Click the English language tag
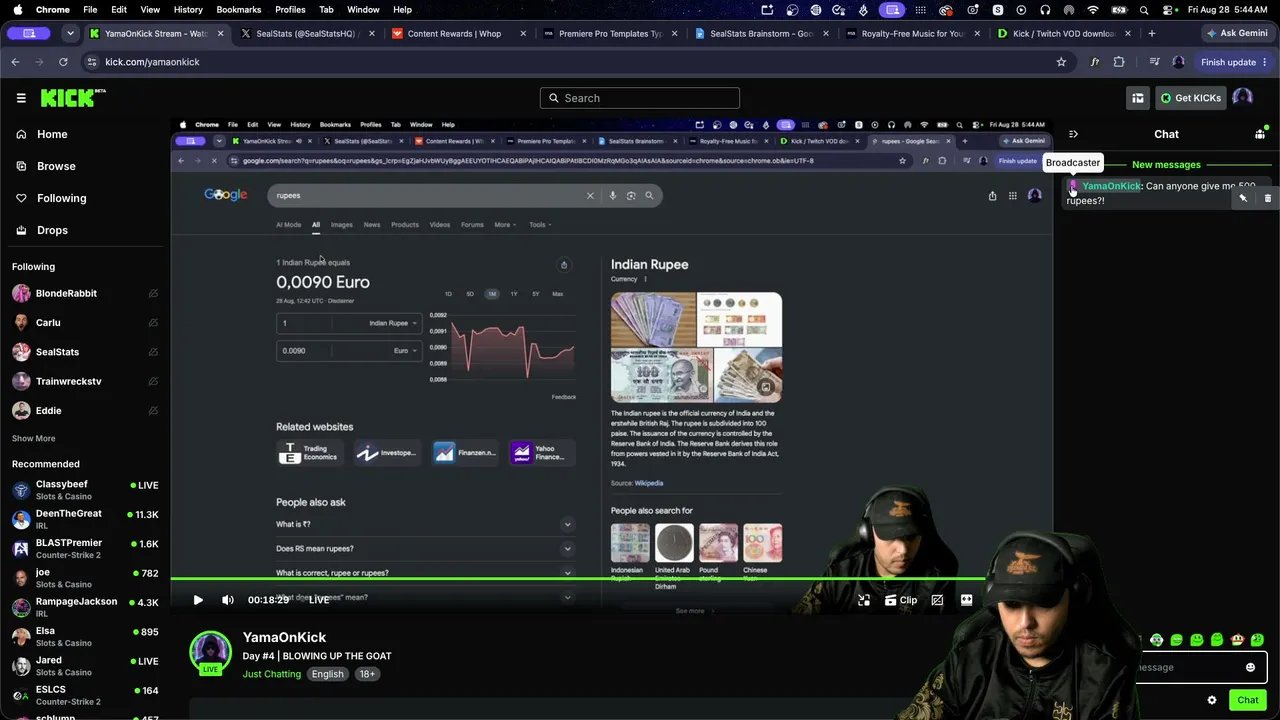The width and height of the screenshot is (1280, 720). point(327,674)
